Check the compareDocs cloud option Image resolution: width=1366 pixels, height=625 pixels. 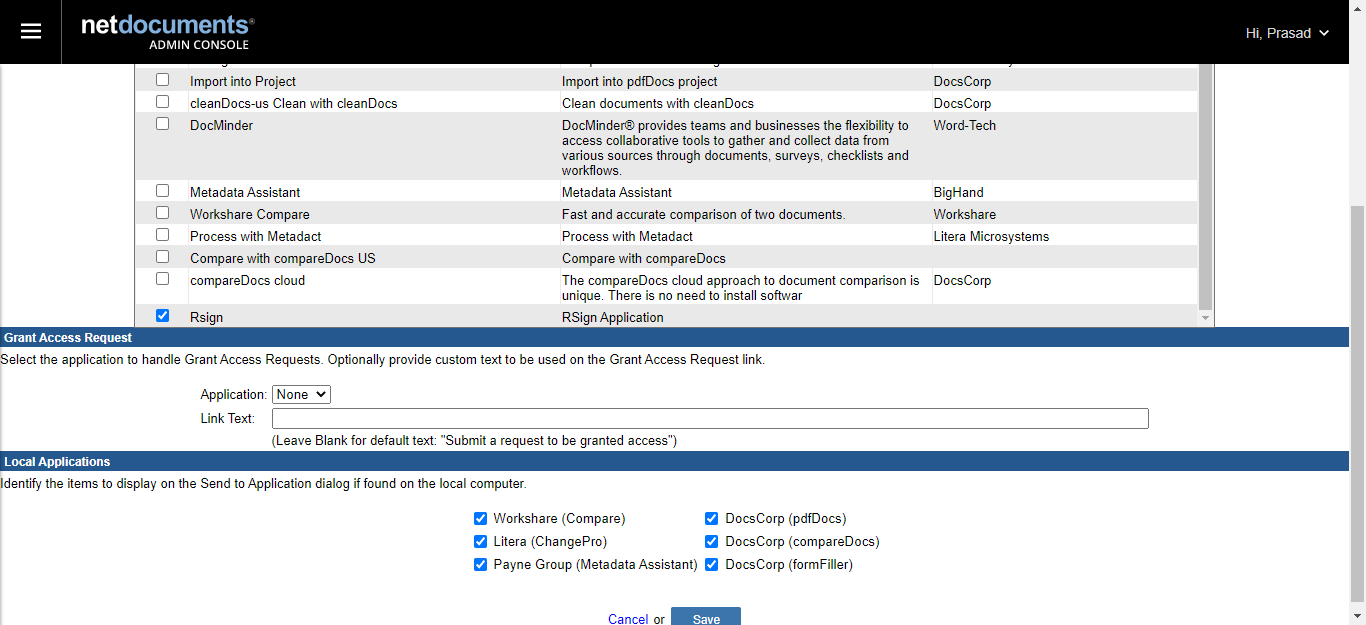(162, 278)
